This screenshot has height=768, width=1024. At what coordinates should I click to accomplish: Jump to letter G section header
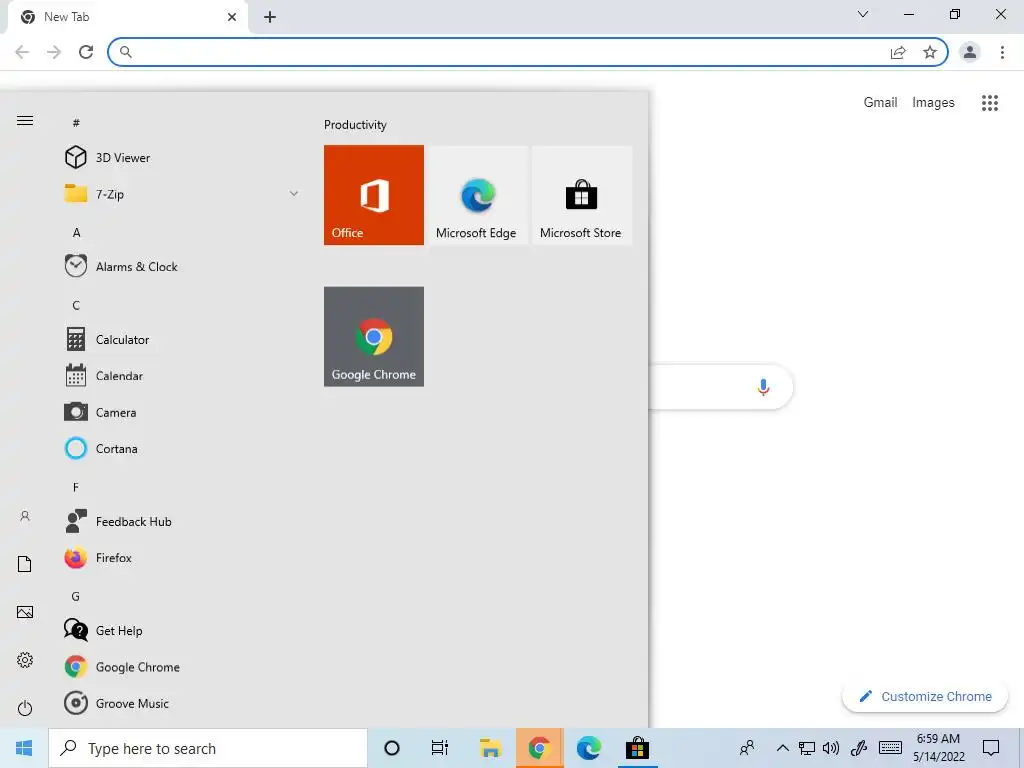pyautogui.click(x=76, y=596)
